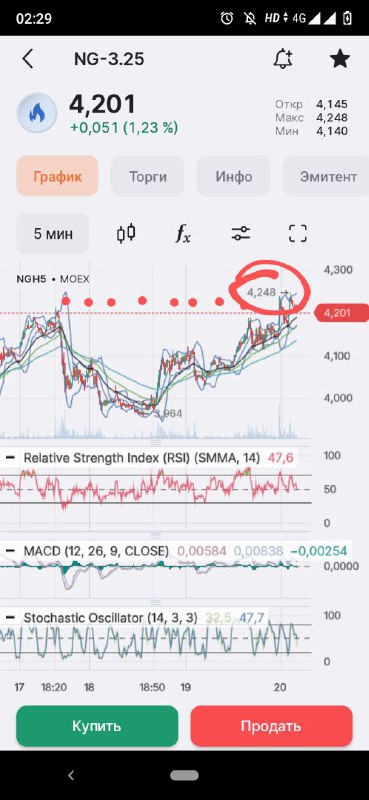369x800 pixels.
Task: Go back using the top-left arrow
Action: pyautogui.click(x=28, y=59)
